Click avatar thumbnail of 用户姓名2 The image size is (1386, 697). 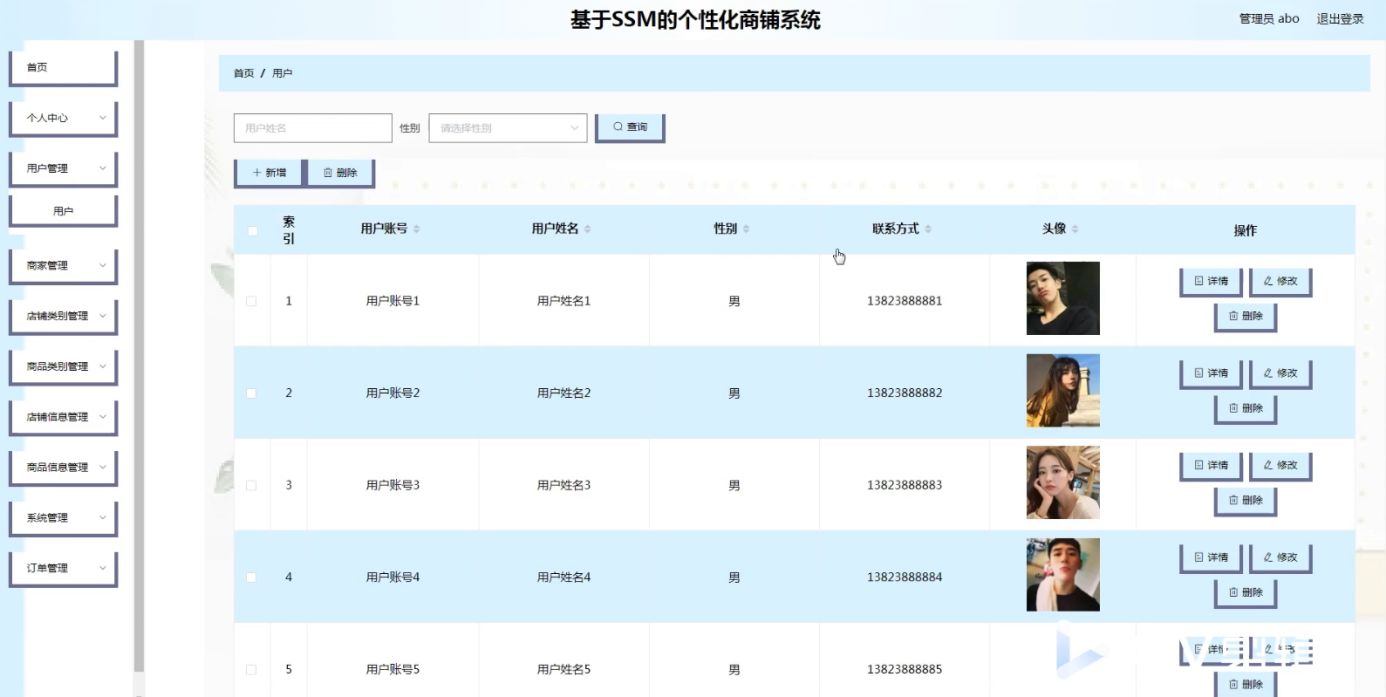point(1063,390)
